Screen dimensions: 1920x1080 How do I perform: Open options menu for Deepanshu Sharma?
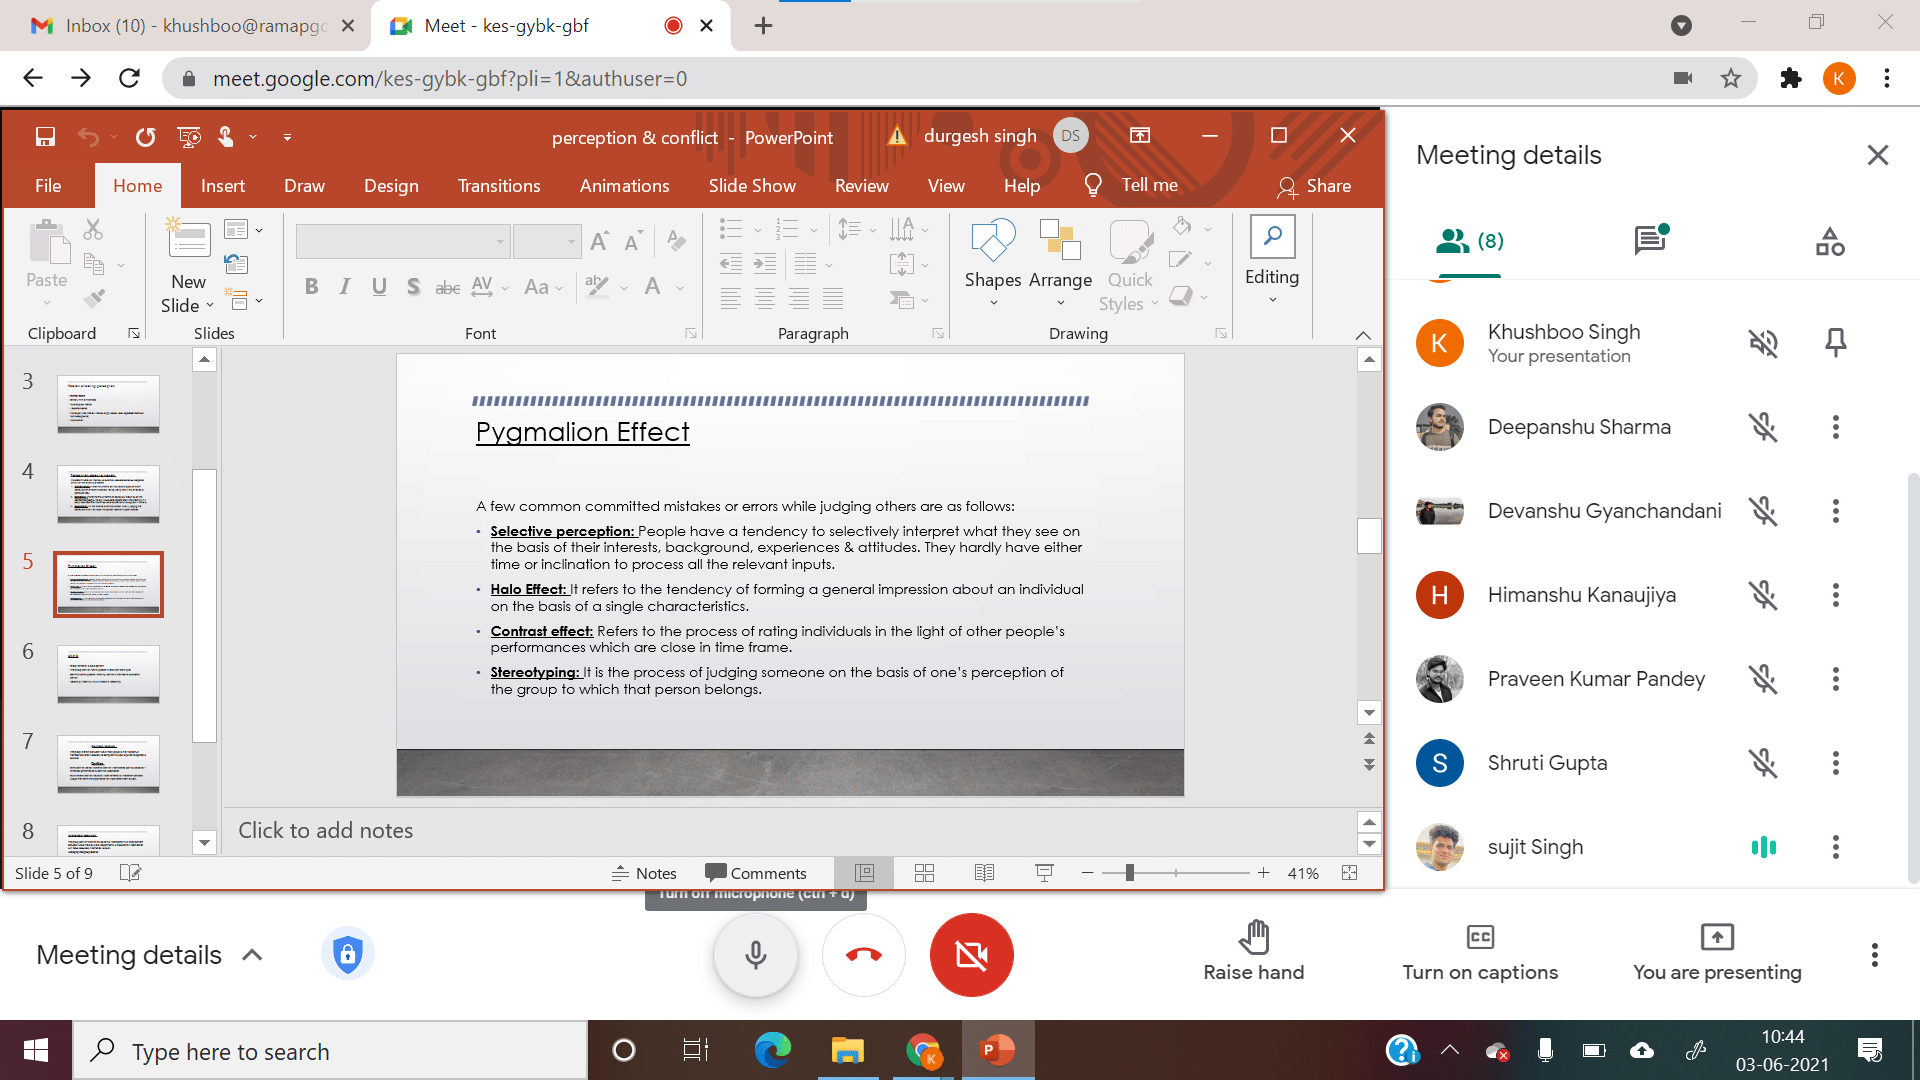click(x=1835, y=428)
